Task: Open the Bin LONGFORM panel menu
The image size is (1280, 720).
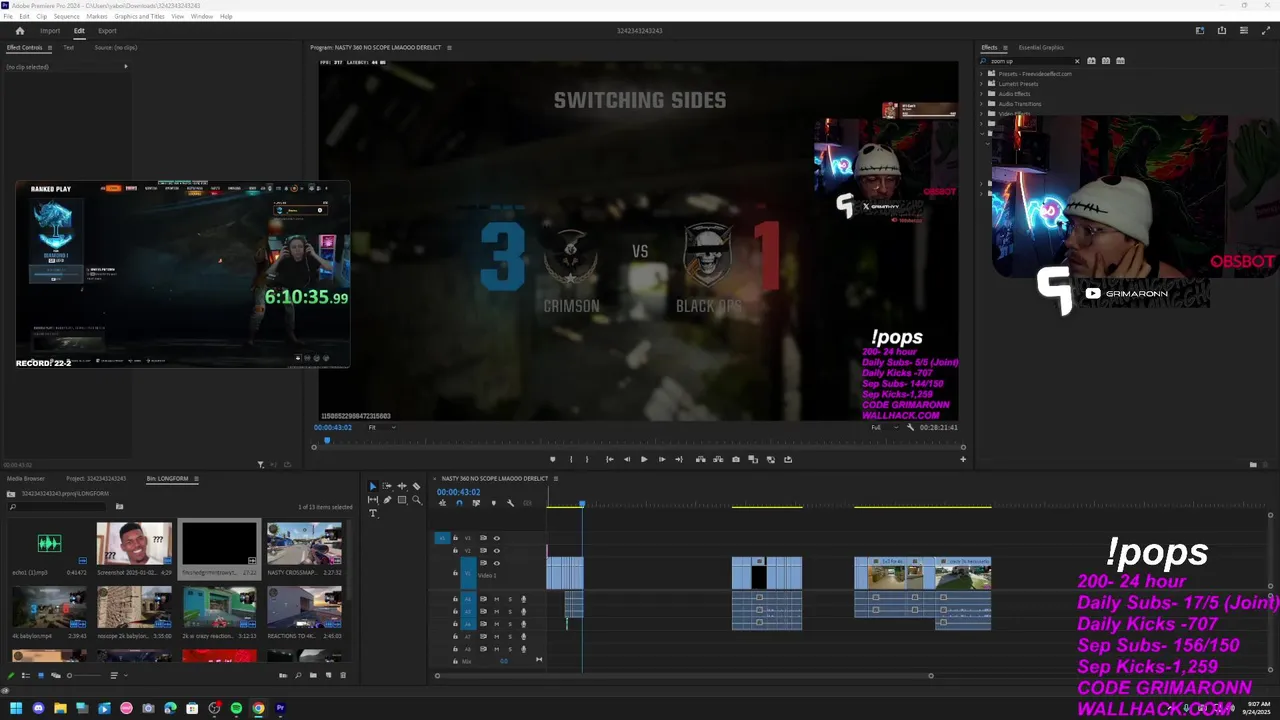Action: pos(196,479)
